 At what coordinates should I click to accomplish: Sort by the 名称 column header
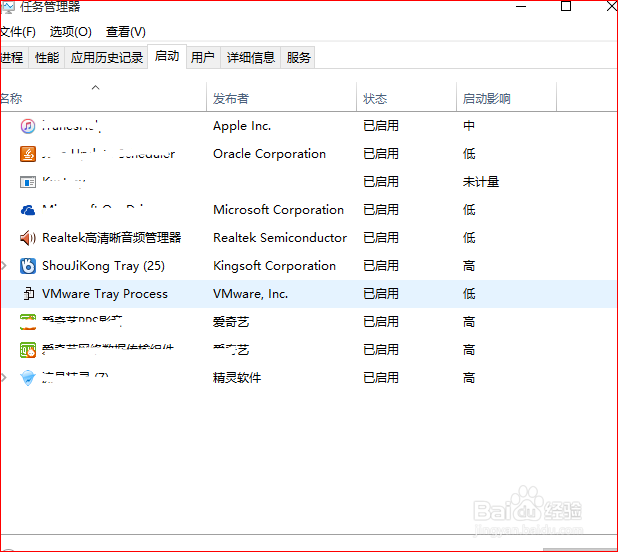coord(103,98)
